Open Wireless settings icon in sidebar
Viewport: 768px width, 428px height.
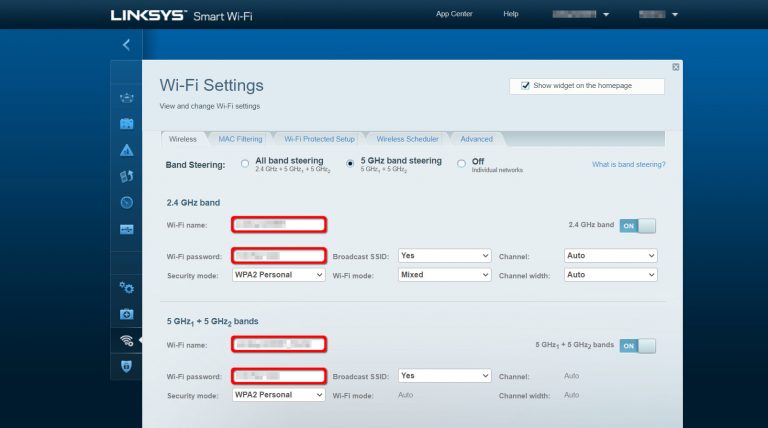click(126, 340)
